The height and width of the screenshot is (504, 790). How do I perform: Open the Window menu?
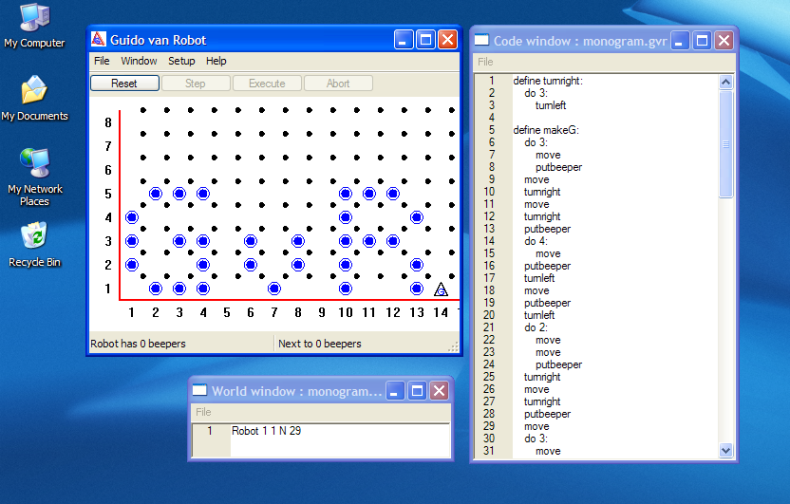pos(139,61)
